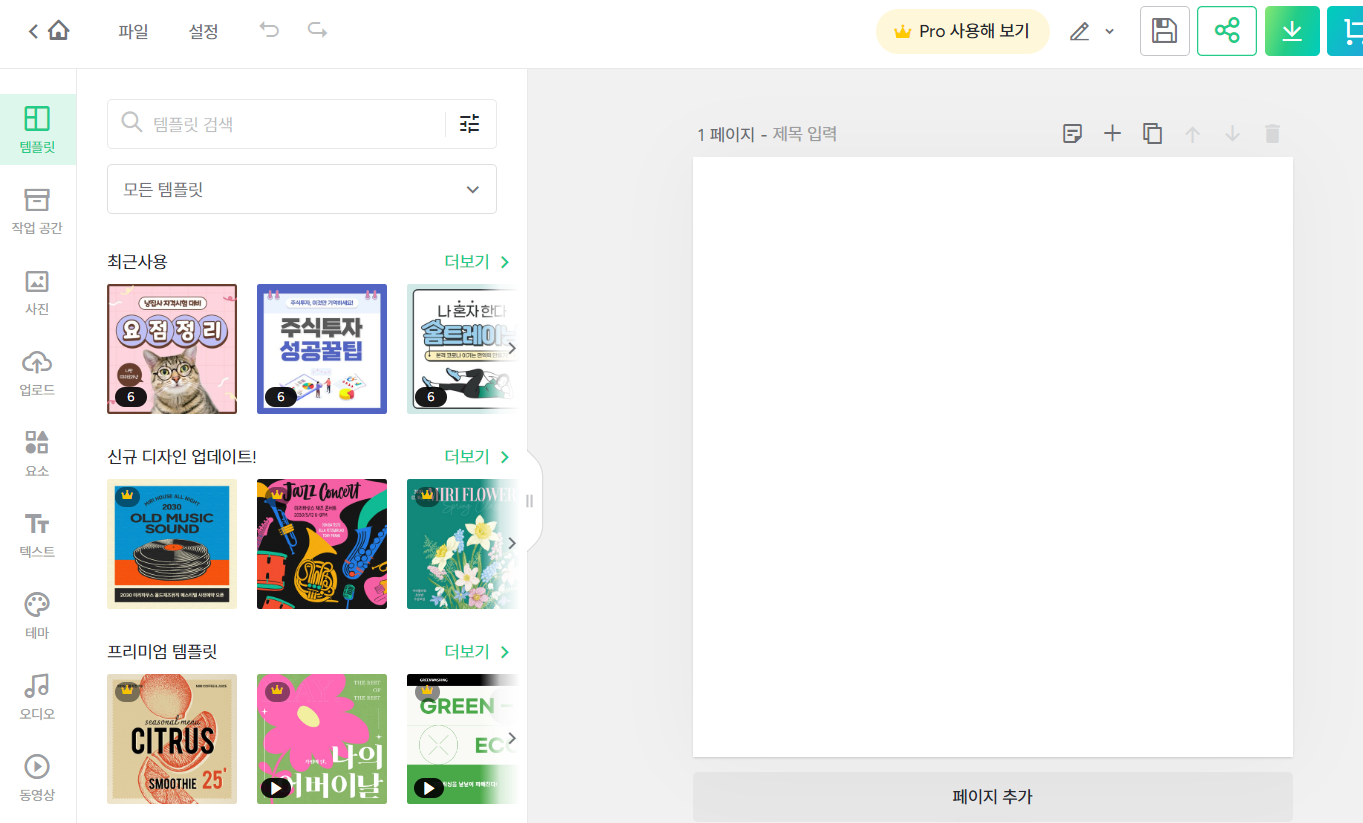
Task: Add a memo using the sticky note icon
Action: 1072,133
